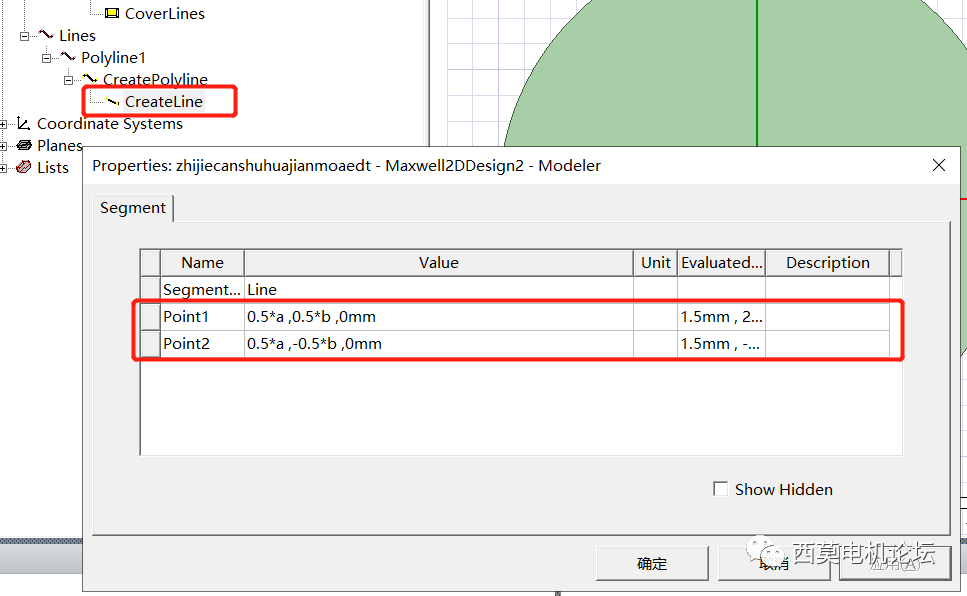Click the Segment... name cell
This screenshot has width=967, height=596.
pyautogui.click(x=202, y=290)
